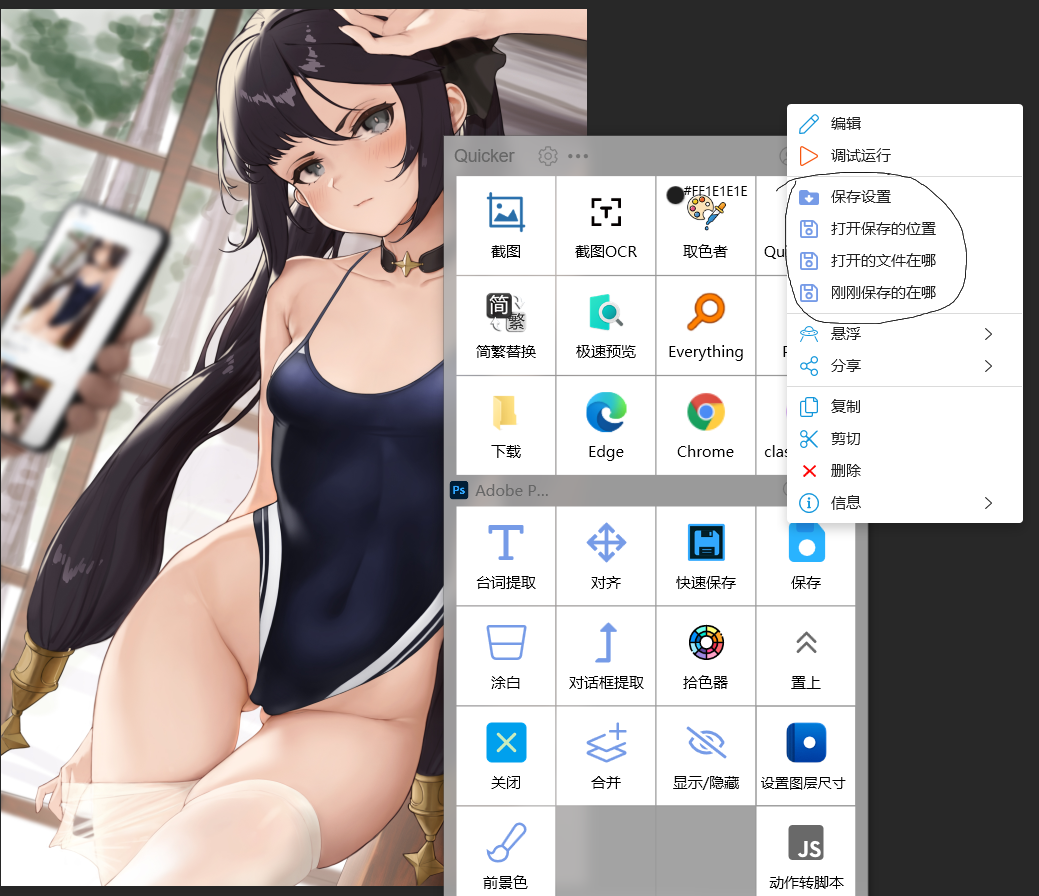Open 设置图层尺寸 action
This screenshot has height=896, width=1039.
point(806,756)
